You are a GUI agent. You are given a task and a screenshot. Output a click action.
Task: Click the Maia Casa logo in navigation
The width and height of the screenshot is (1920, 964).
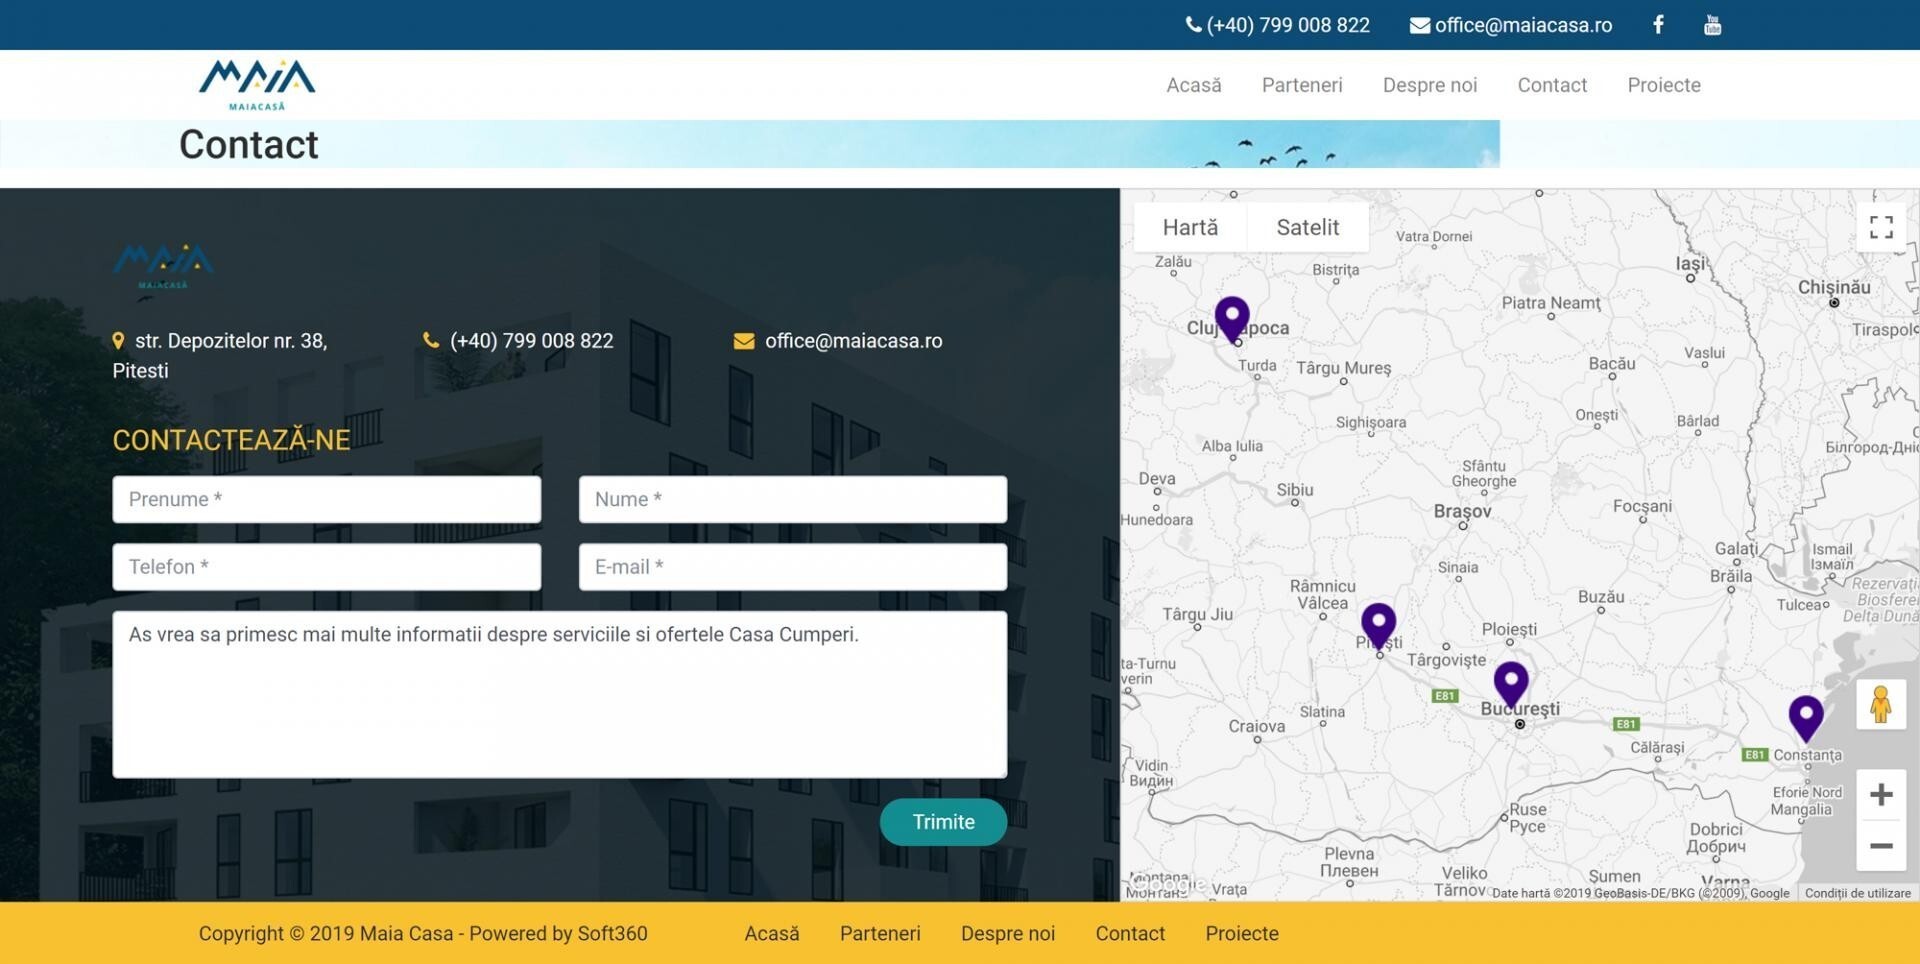tap(257, 84)
